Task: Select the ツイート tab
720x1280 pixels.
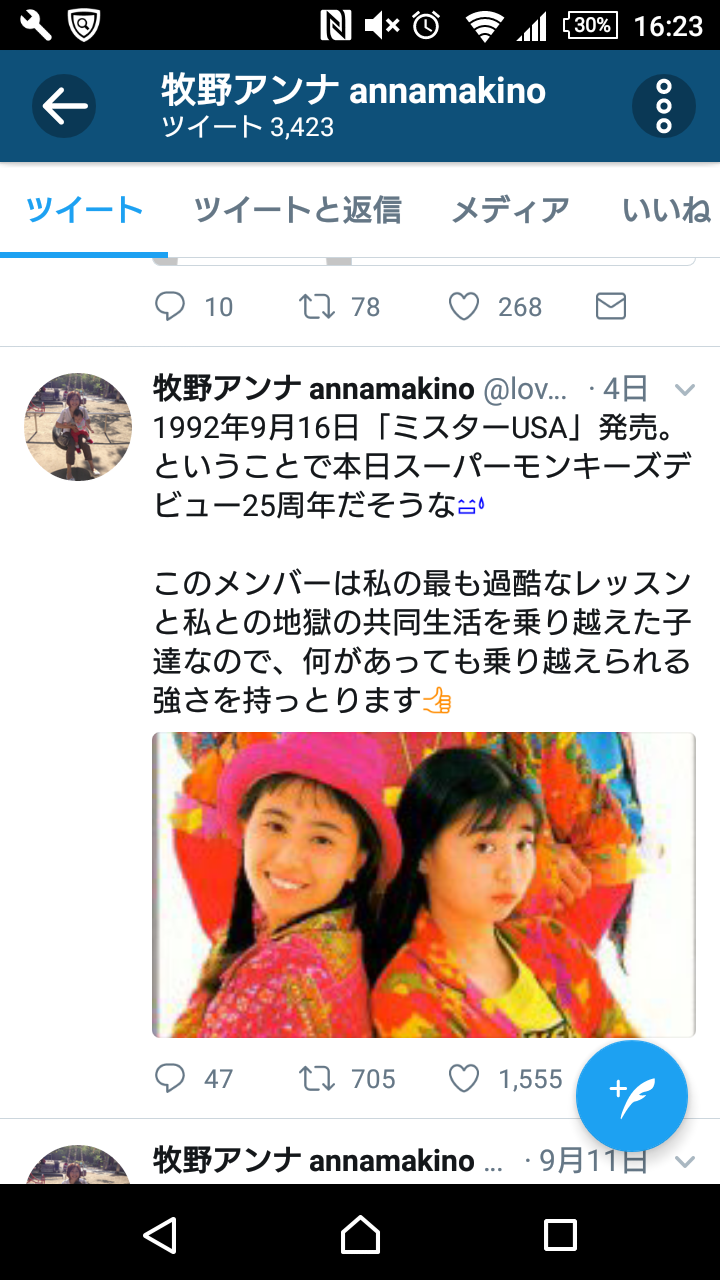Action: click(84, 210)
